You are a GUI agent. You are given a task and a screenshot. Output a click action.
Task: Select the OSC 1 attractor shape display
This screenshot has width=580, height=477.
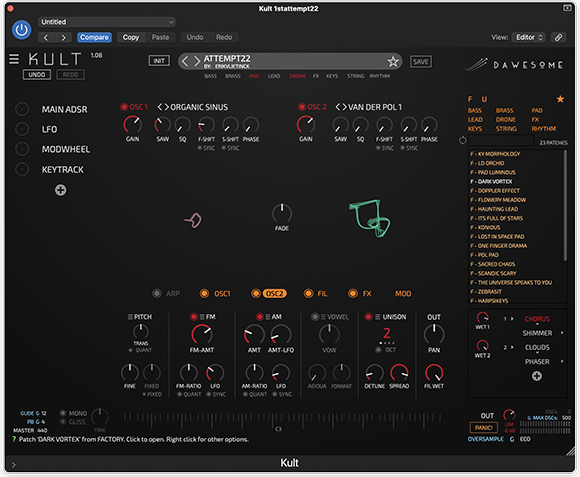point(193,220)
